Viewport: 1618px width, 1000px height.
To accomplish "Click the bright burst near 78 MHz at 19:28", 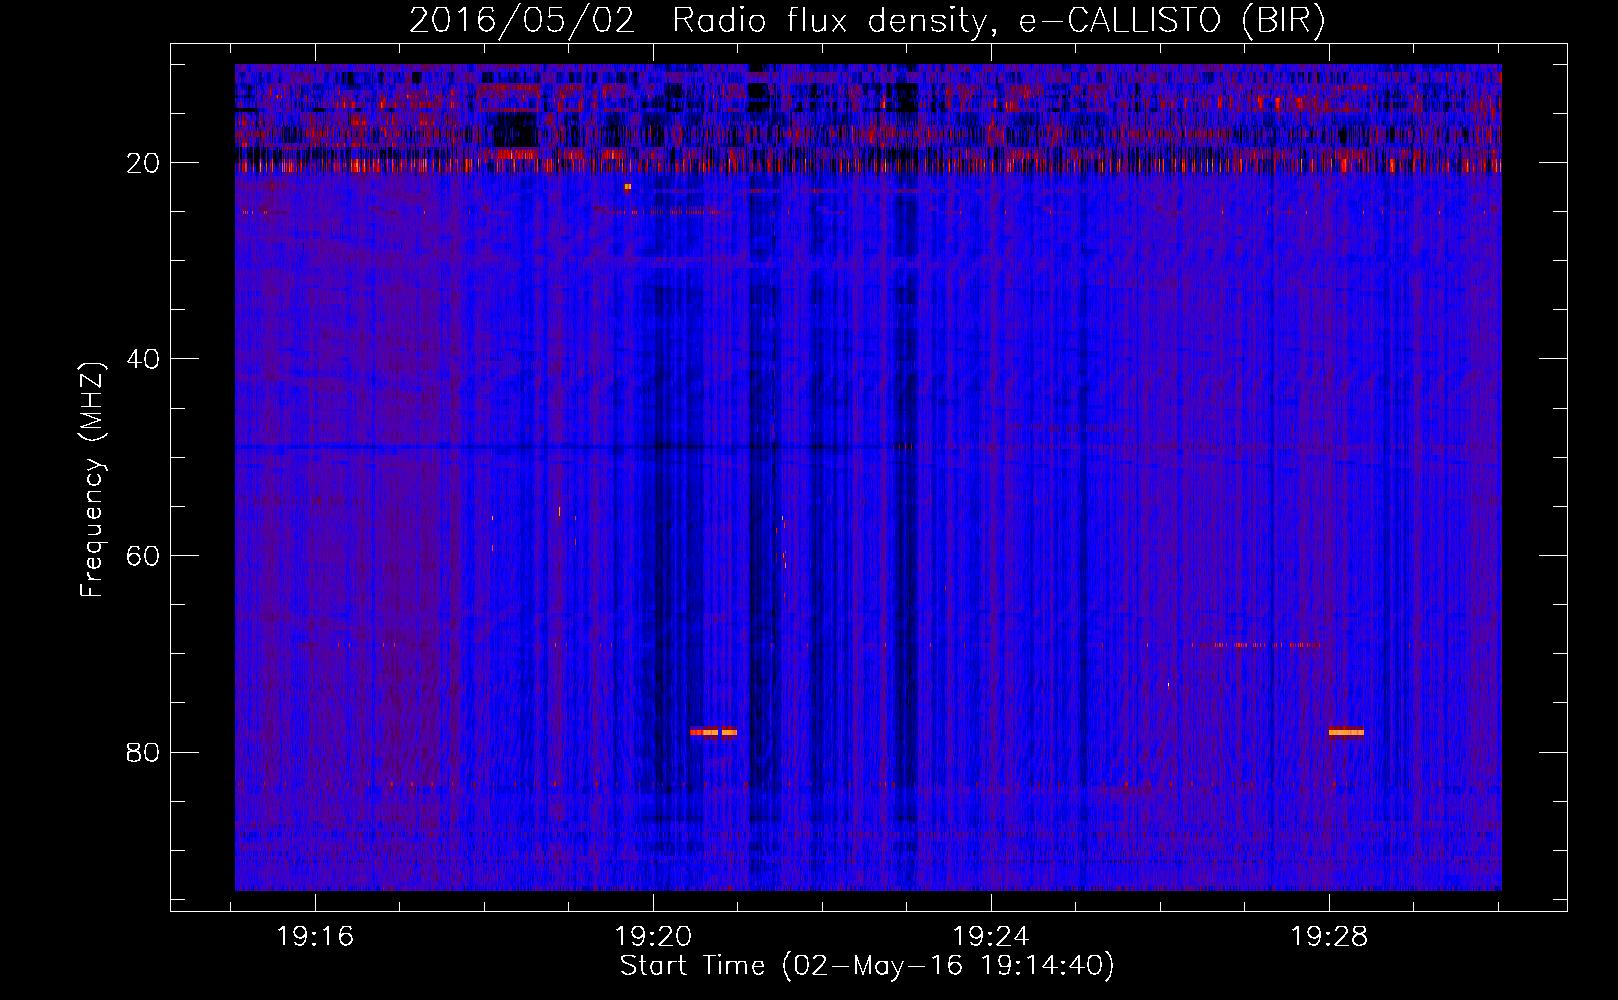I will pos(1346,732).
